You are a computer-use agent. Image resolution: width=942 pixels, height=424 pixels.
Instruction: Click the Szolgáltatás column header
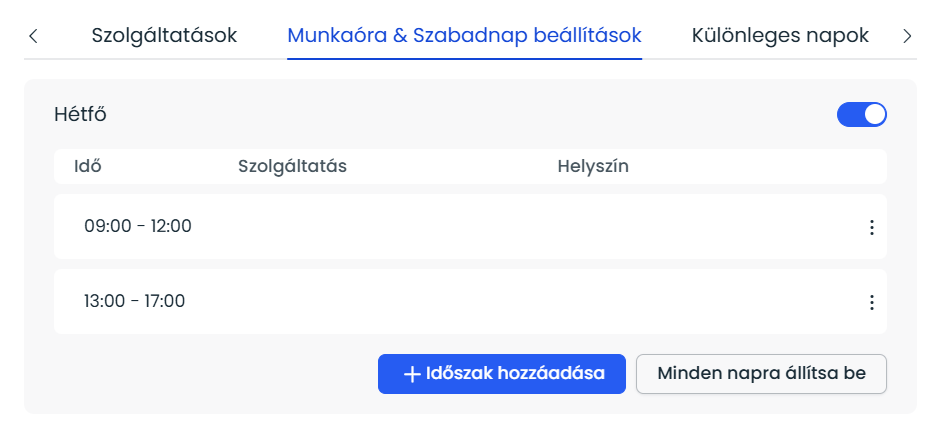[292, 166]
